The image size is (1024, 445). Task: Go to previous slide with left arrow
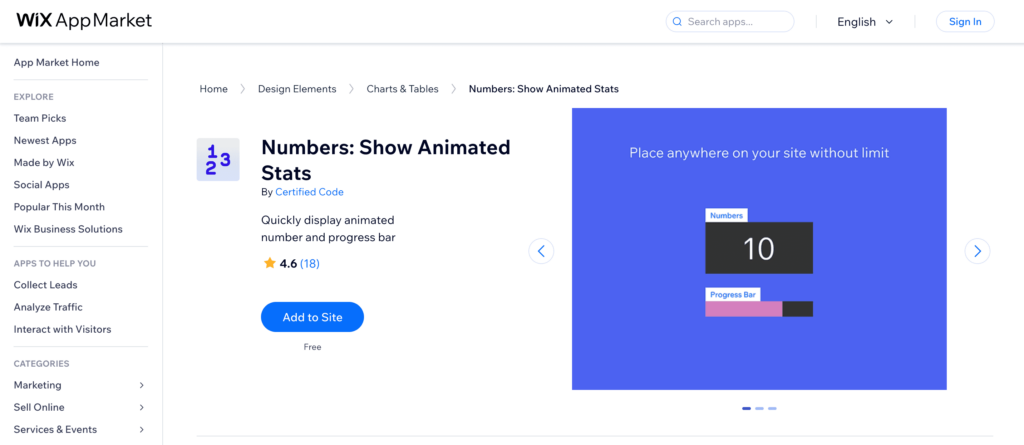541,251
